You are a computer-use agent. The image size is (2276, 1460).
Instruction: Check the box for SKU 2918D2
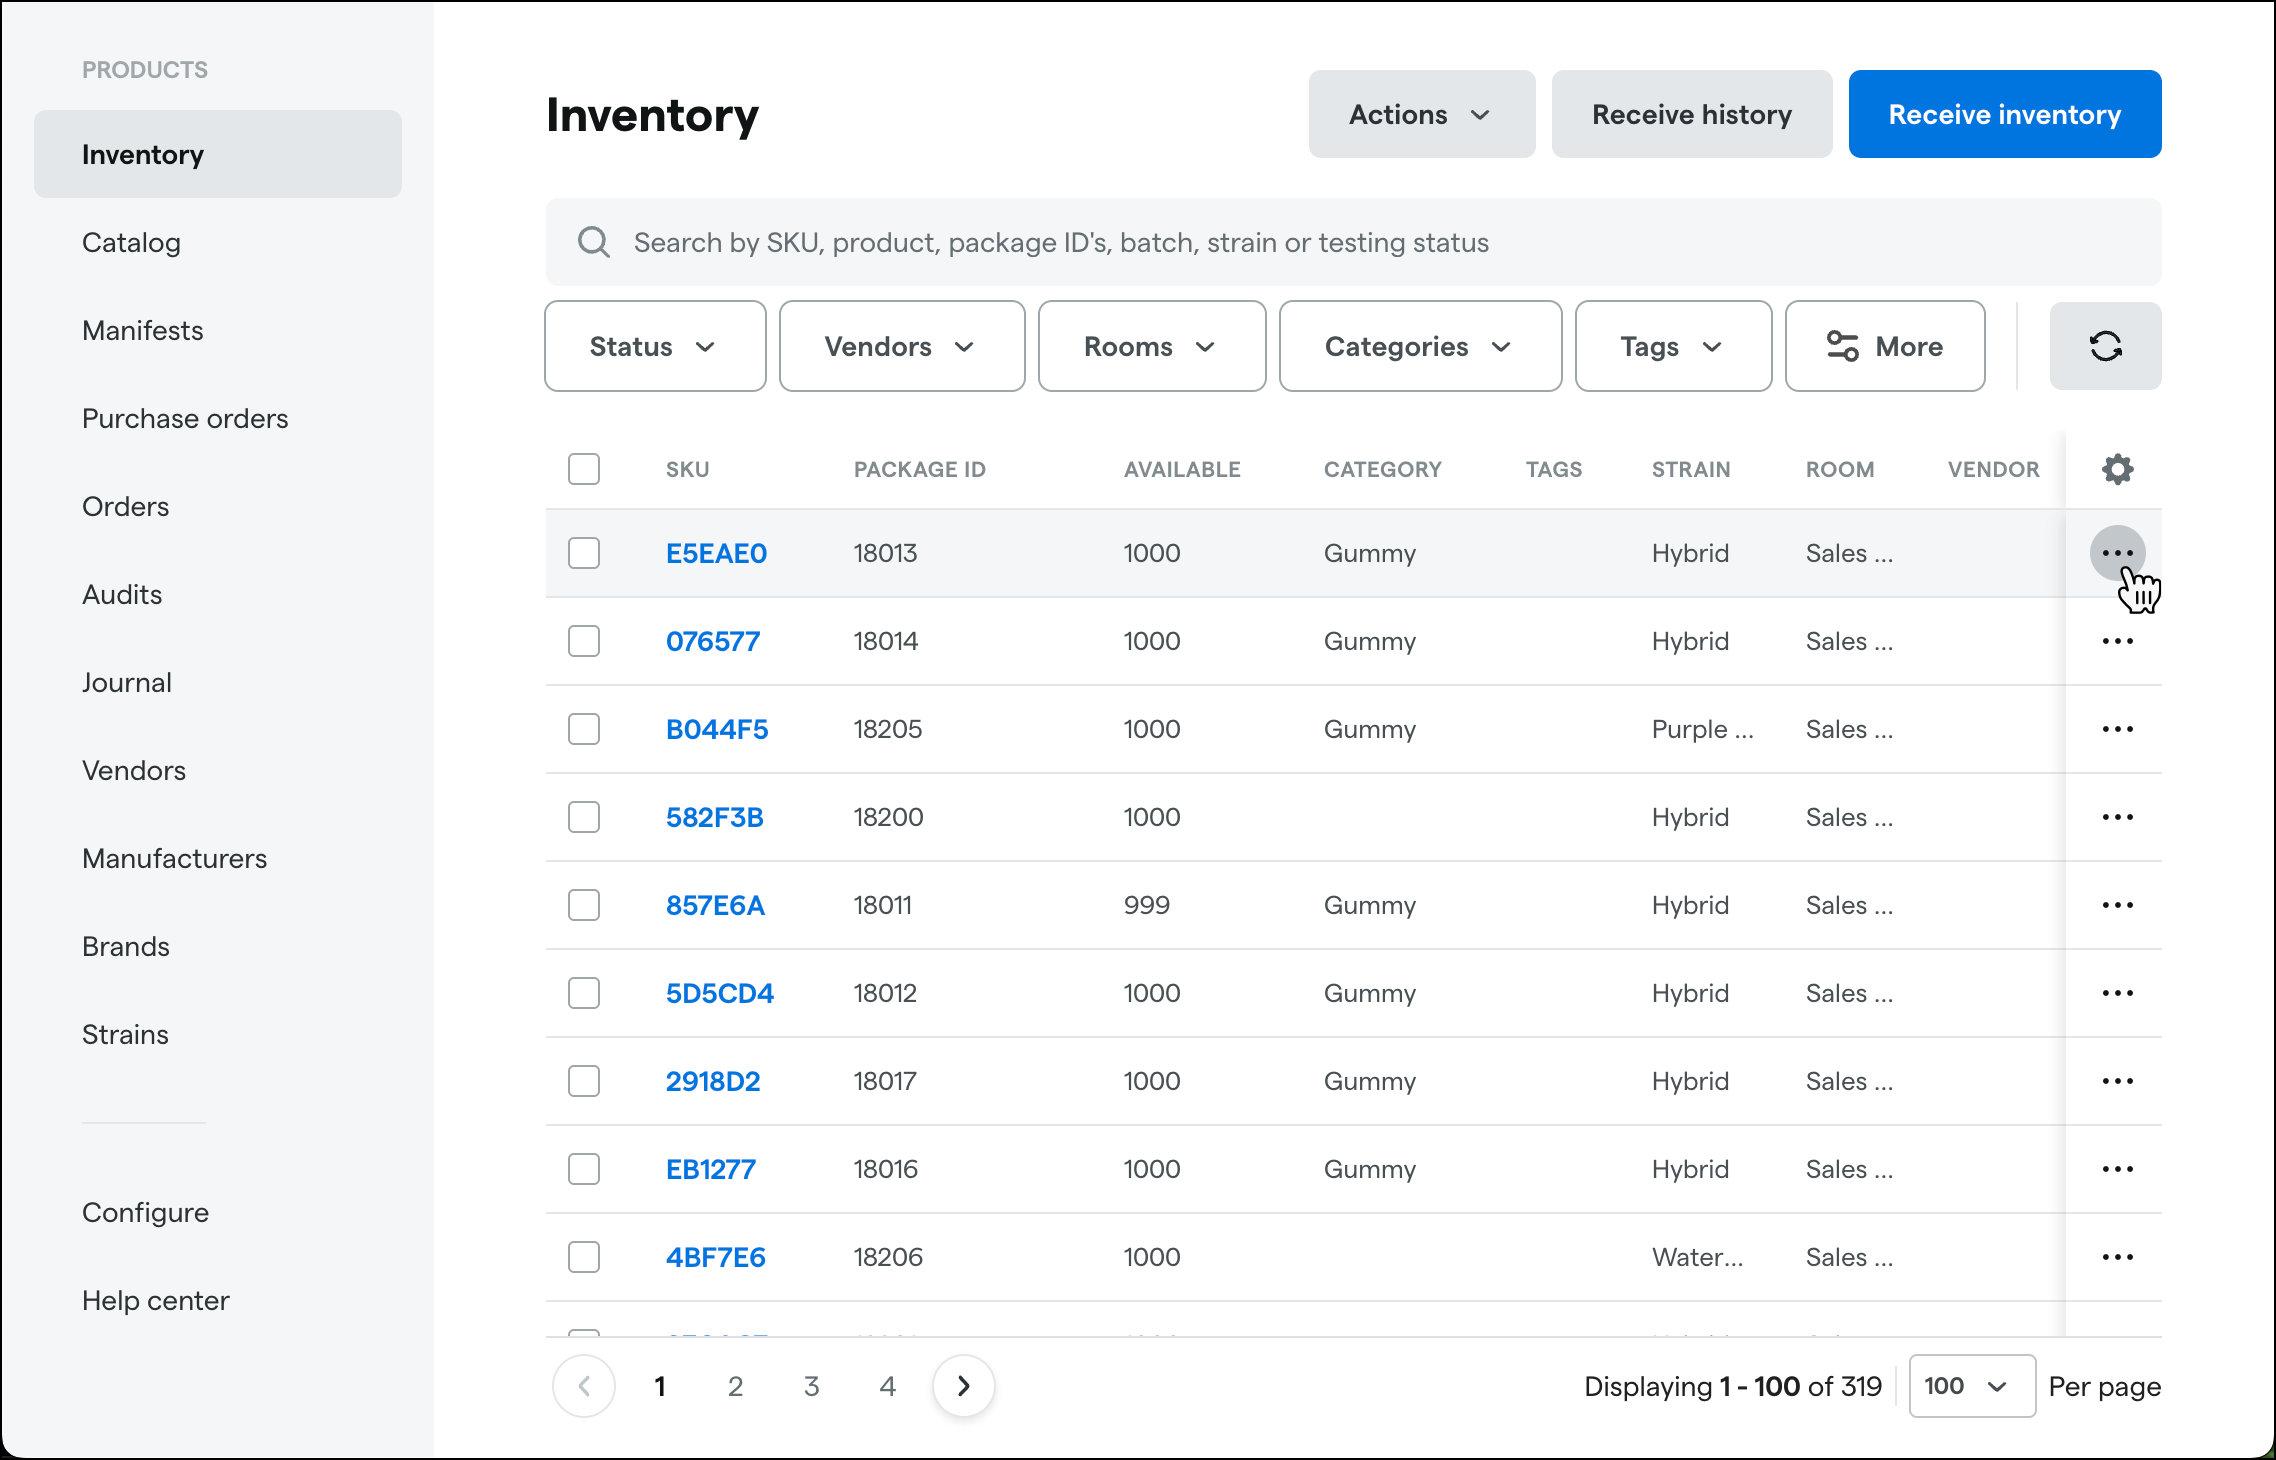(x=584, y=1081)
